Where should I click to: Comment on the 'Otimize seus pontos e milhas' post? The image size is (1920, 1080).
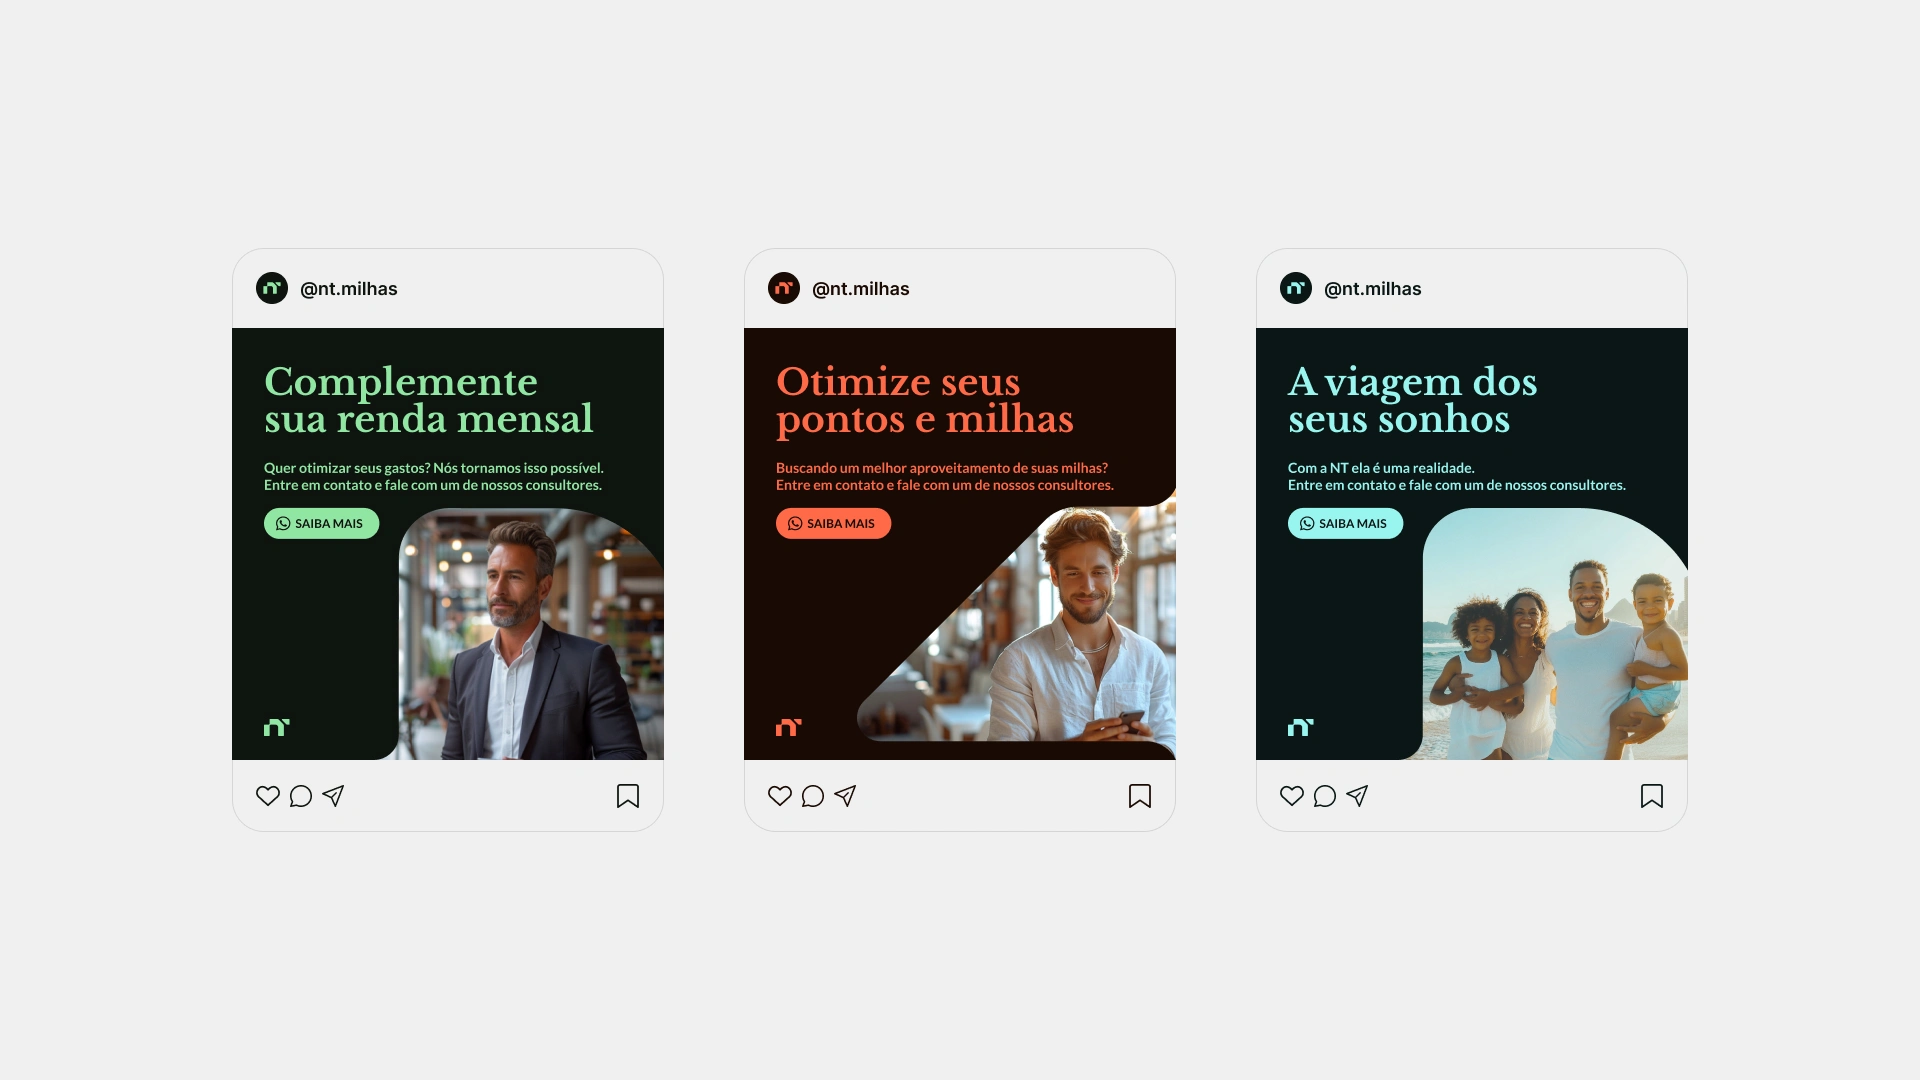pyautogui.click(x=812, y=796)
